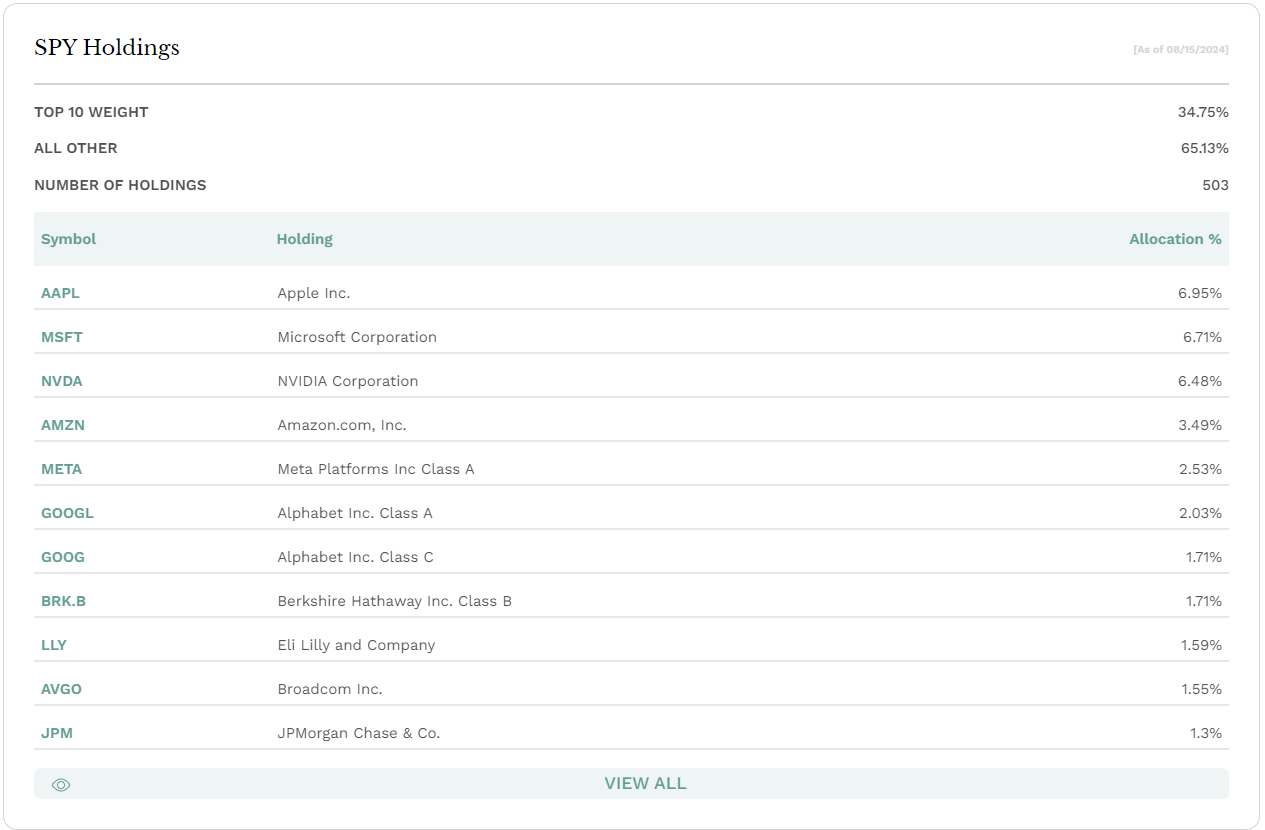
Task: Click the Apple Inc. holding name
Action: click(x=314, y=293)
